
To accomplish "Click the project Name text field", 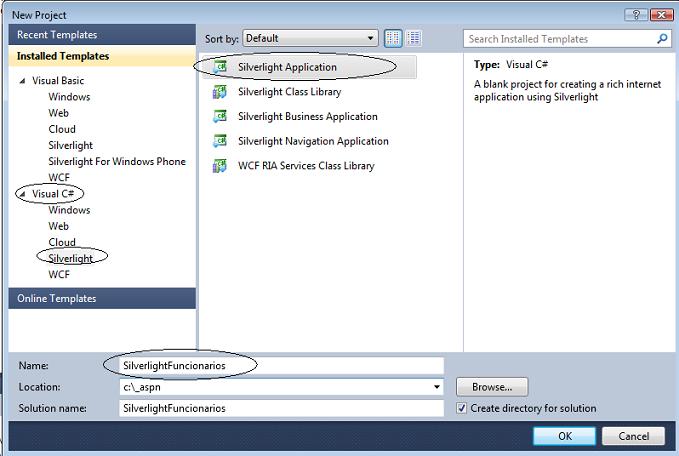I will (280, 366).
